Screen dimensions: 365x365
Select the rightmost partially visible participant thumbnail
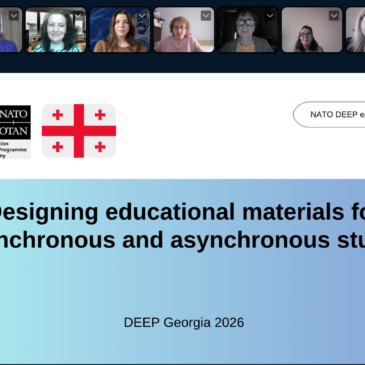click(355, 30)
